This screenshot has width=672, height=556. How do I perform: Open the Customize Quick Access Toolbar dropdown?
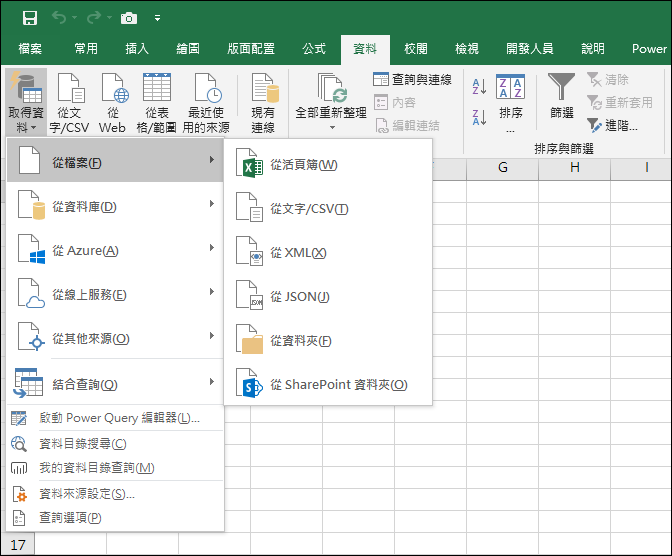[158, 18]
